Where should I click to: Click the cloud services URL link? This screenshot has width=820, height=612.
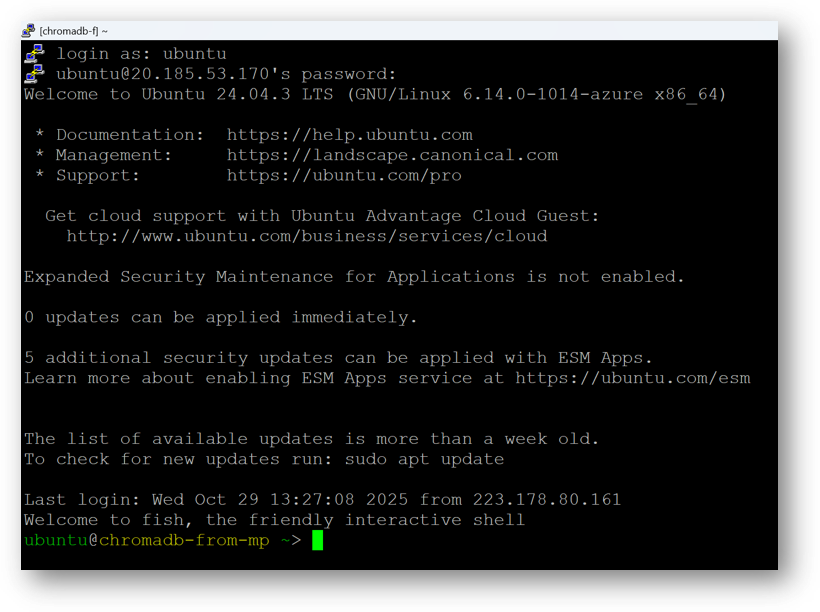coord(306,236)
